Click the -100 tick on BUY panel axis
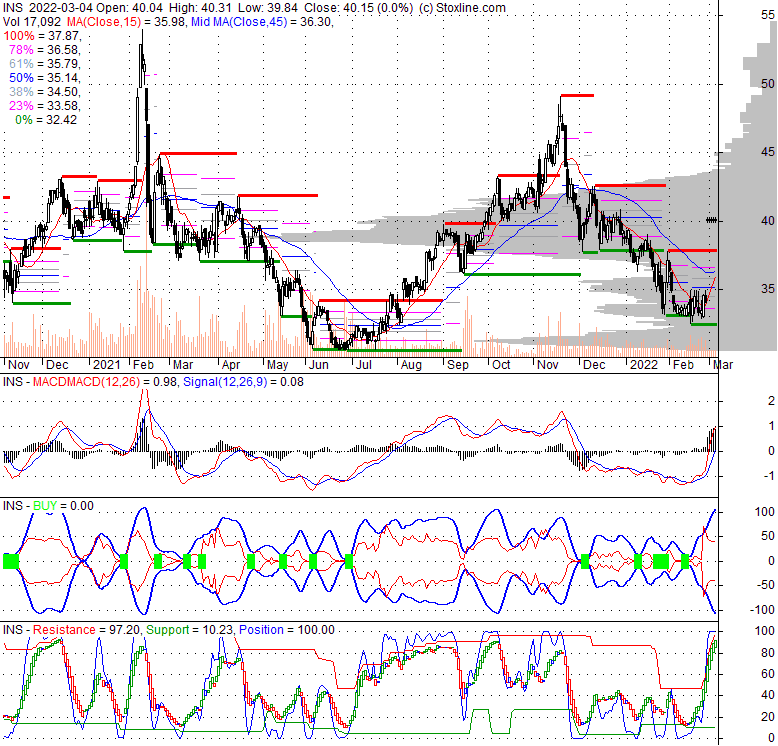 [x=762, y=610]
